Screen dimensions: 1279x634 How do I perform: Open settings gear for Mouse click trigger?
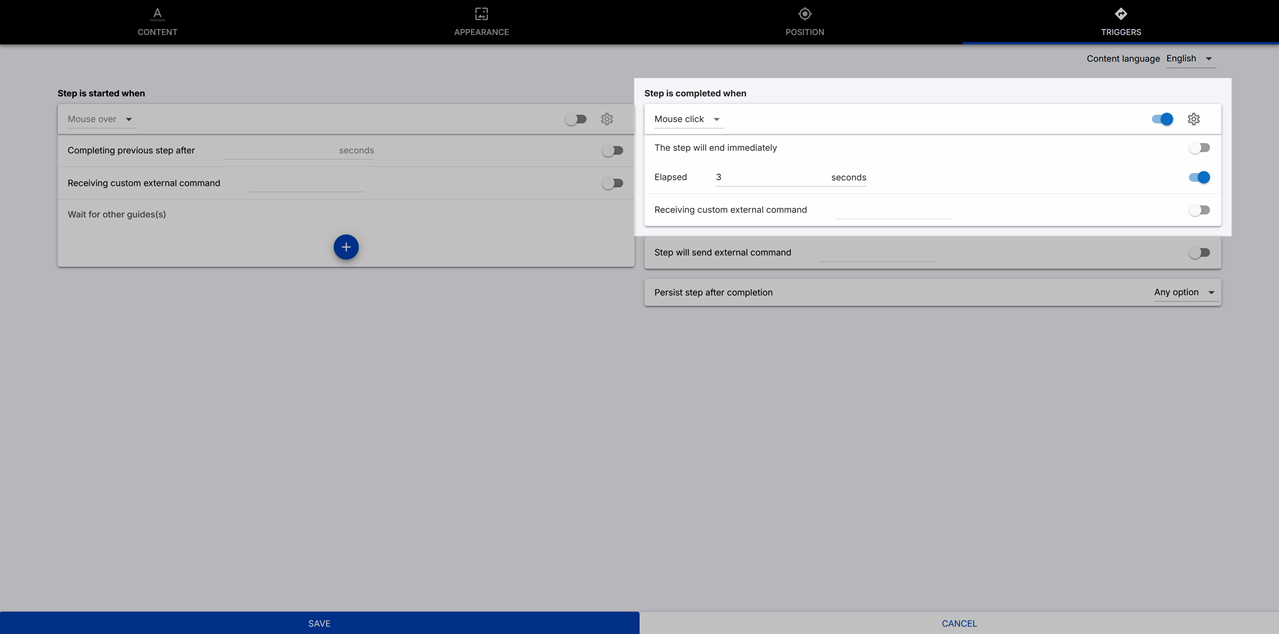(x=1194, y=119)
